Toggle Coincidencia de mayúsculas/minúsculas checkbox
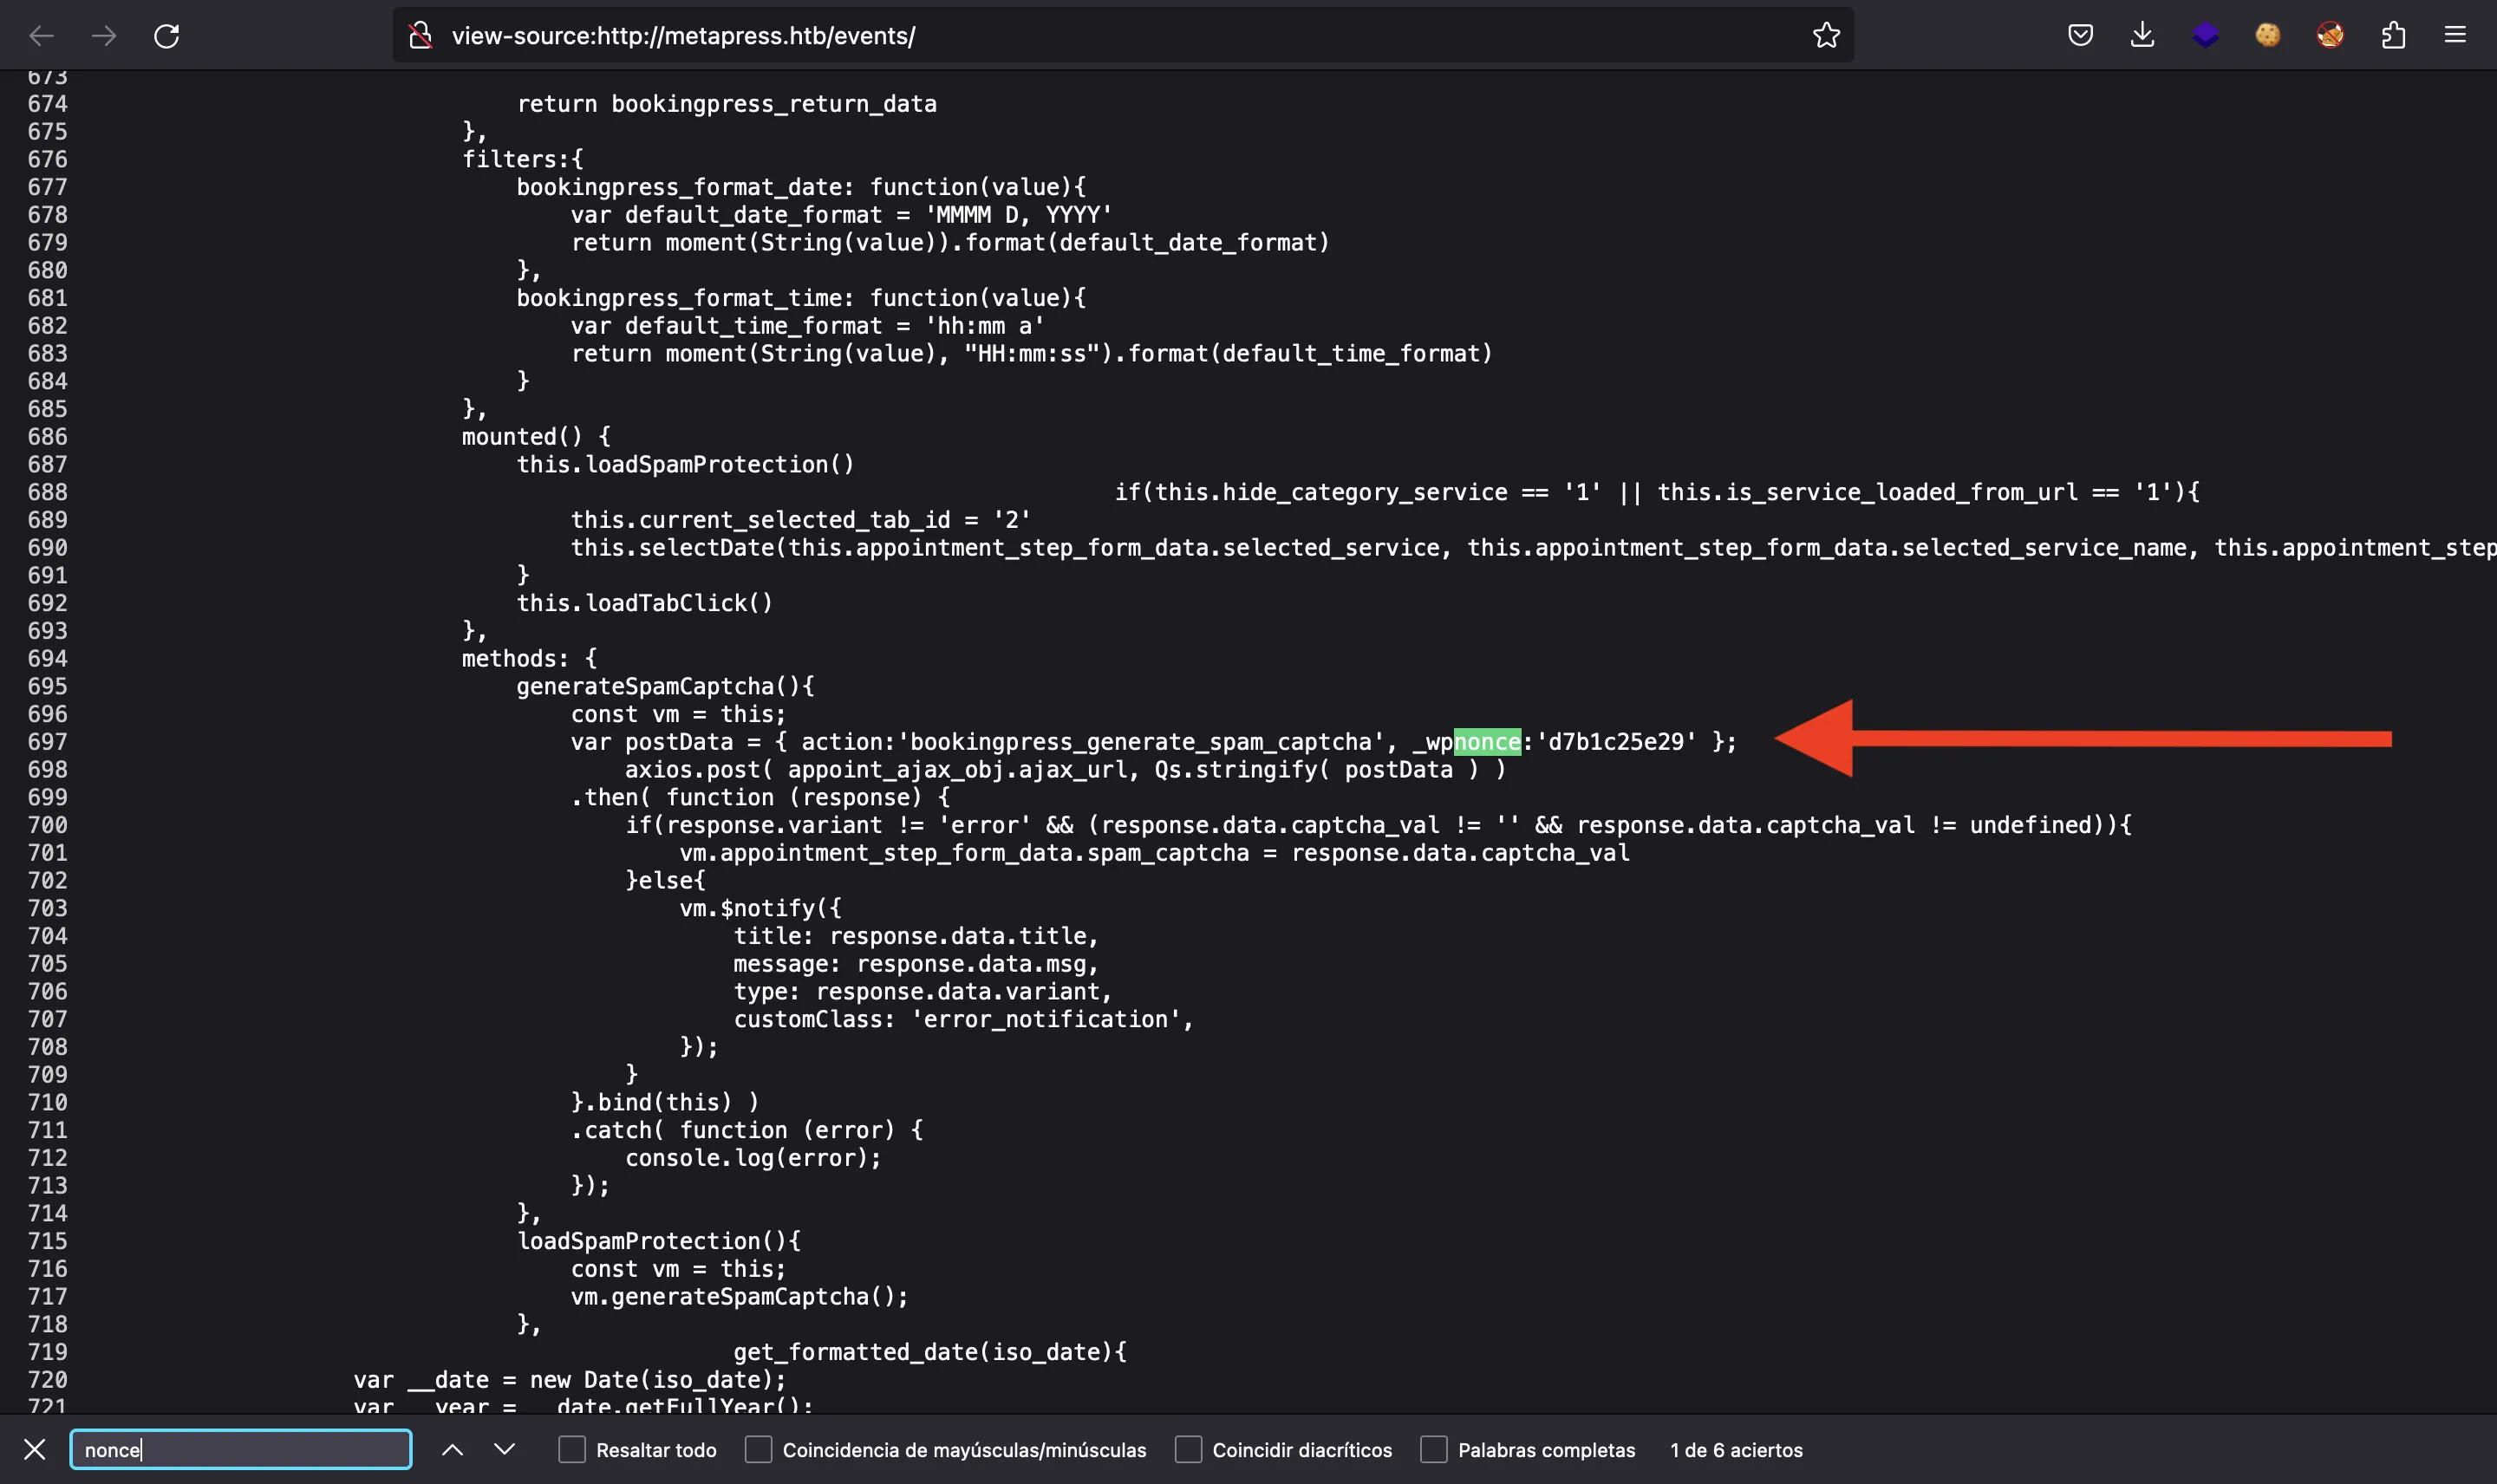 tap(758, 1449)
